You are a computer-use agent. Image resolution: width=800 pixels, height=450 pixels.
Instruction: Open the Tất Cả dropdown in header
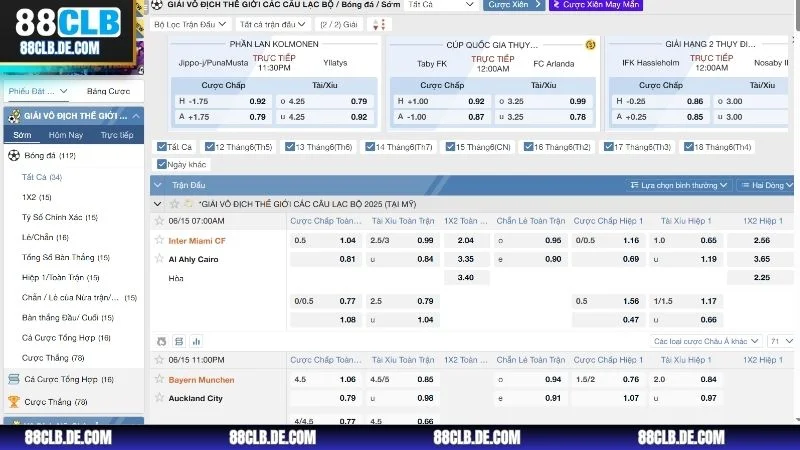441,5
